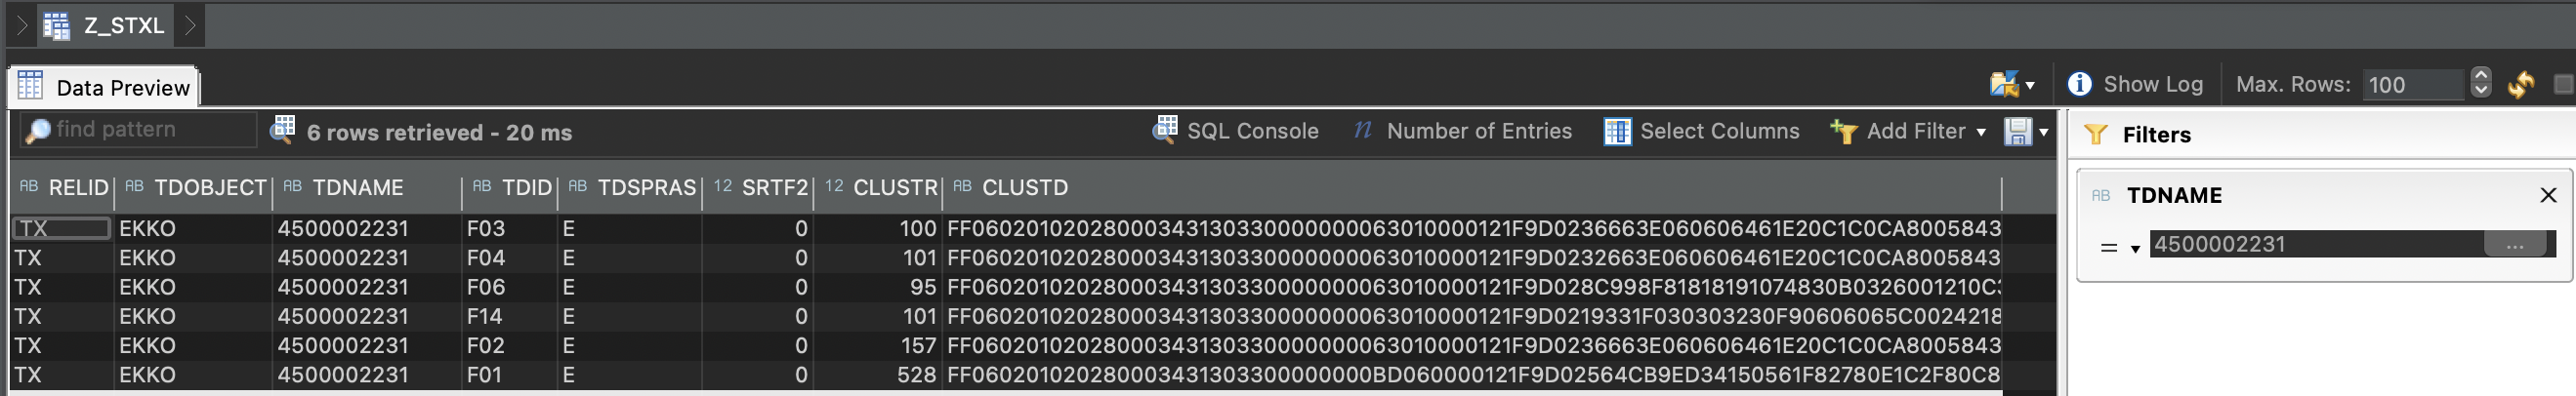This screenshot has width=2576, height=396.
Task: Click the CLUSTR value 100
Action: (917, 229)
